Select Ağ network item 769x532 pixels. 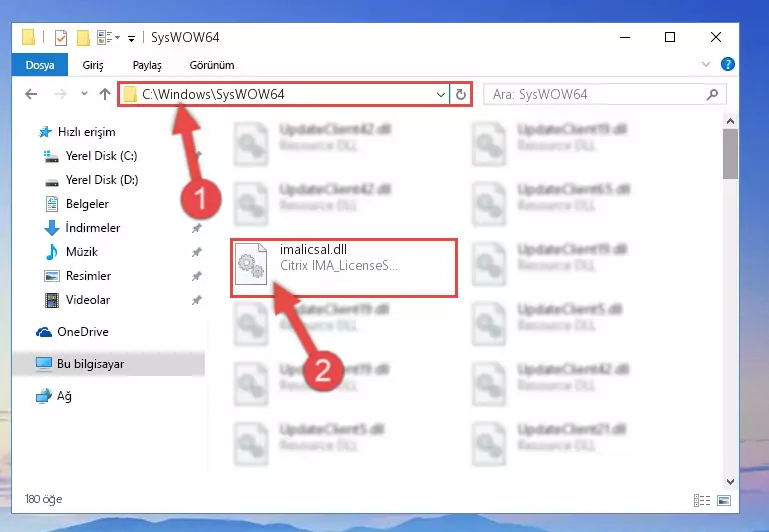click(64, 396)
